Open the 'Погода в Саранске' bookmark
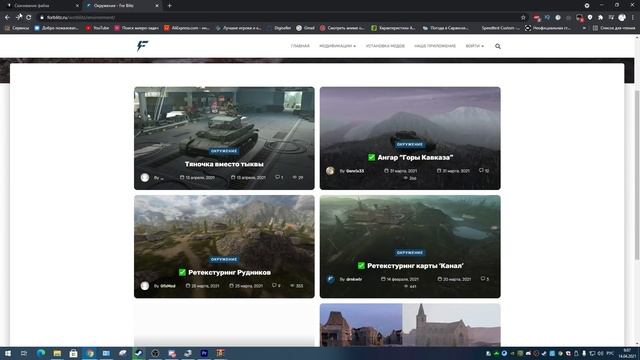Screen dimensions: 640x360 (445, 28)
